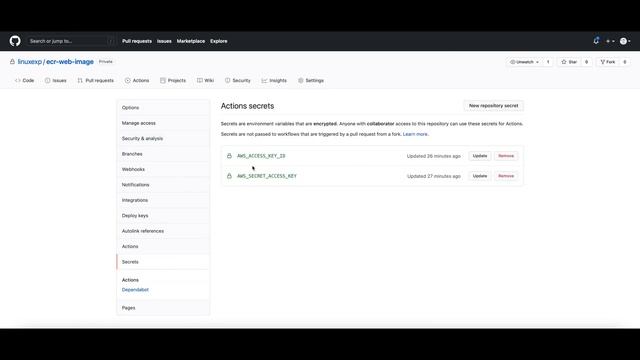Open the user avatar menu
The image size is (640, 360).
[625, 41]
